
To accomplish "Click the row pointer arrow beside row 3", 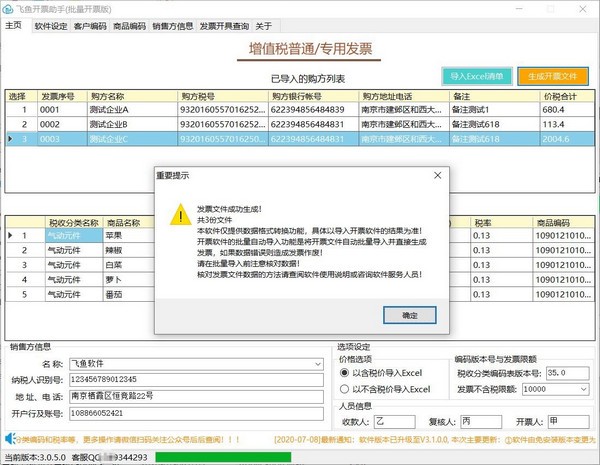I will 10,139.
